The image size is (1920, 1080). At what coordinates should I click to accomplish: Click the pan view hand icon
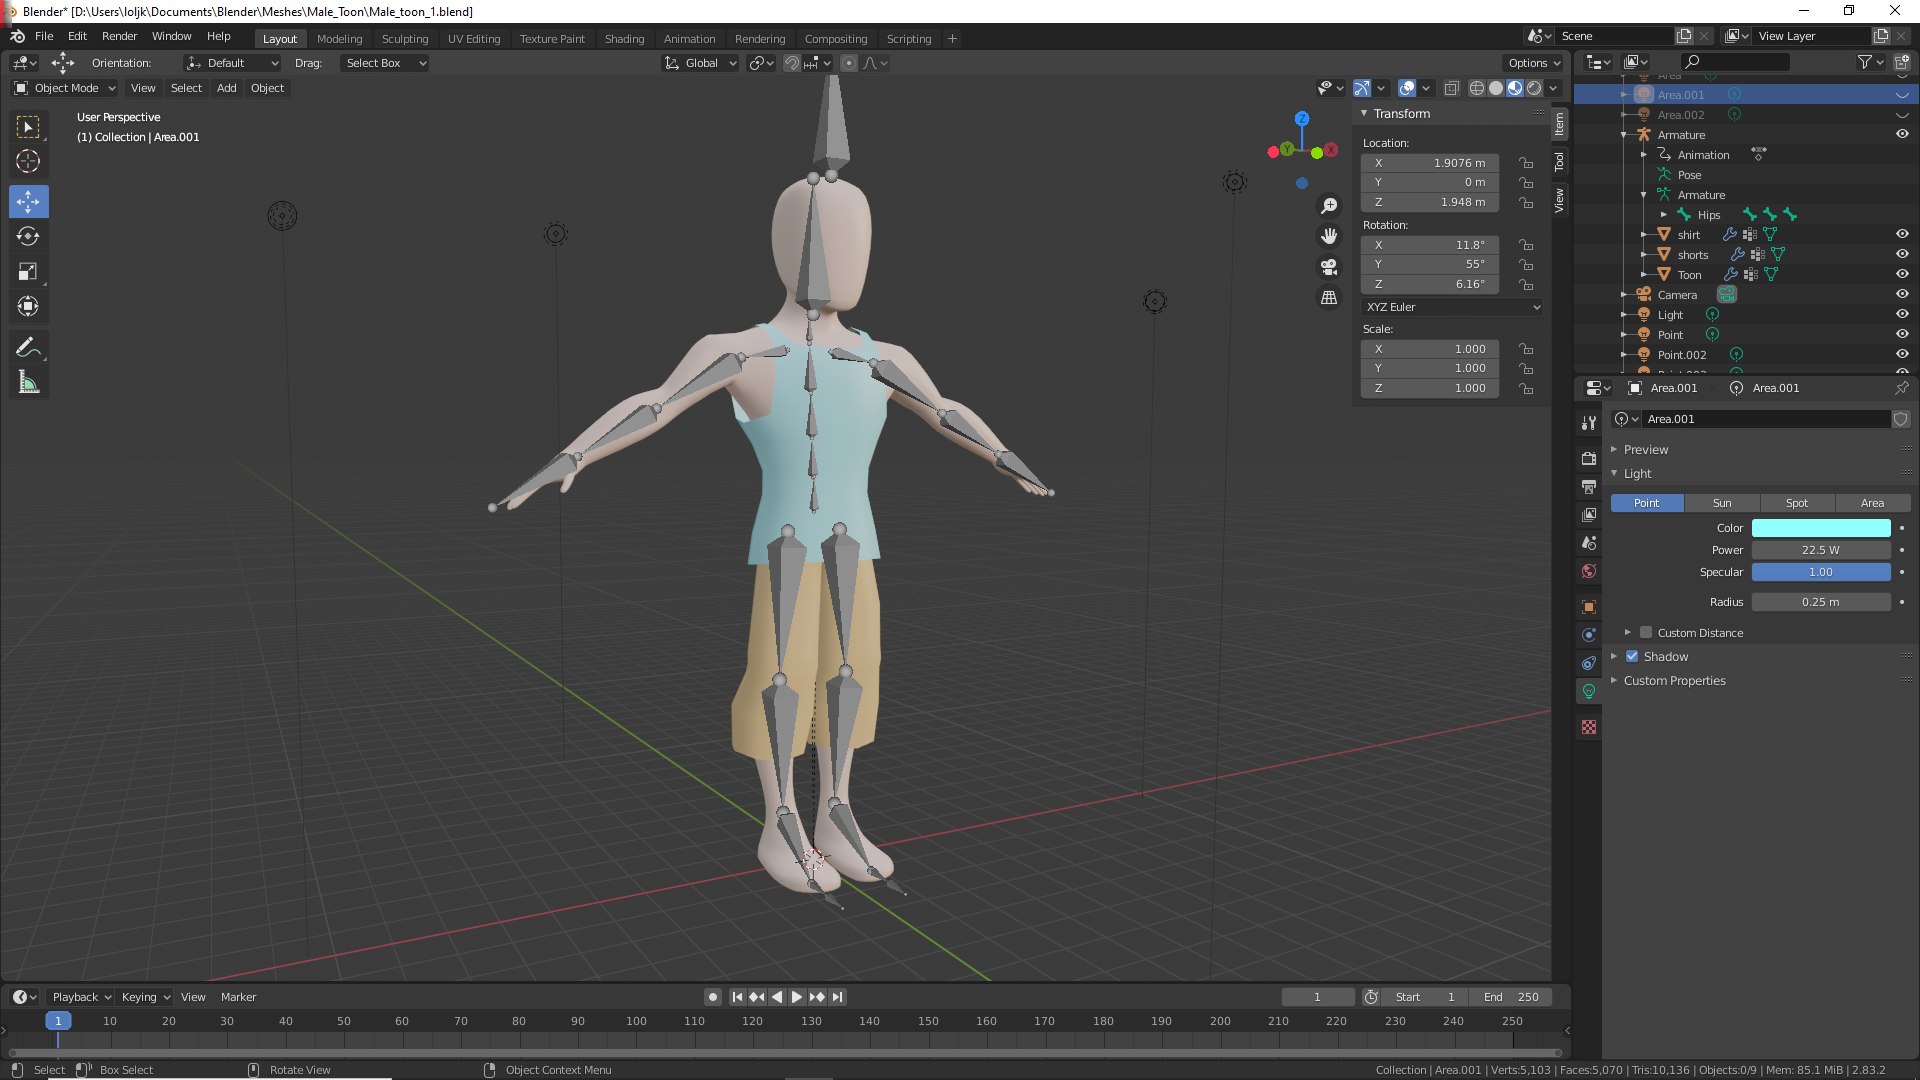[x=1329, y=236]
